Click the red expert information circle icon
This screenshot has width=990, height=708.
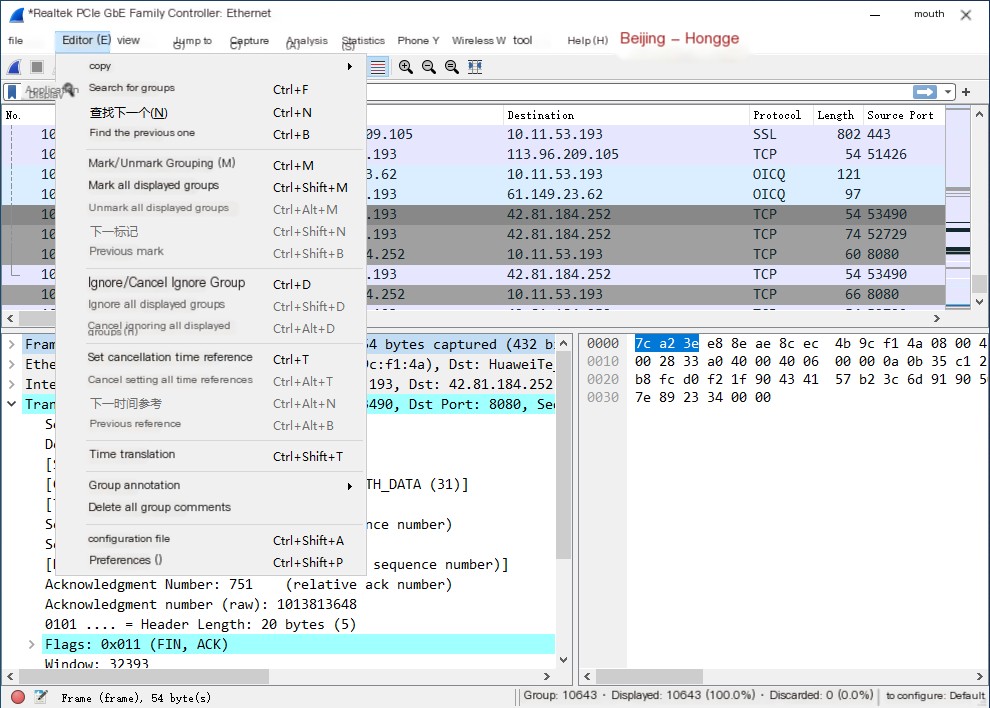18,697
